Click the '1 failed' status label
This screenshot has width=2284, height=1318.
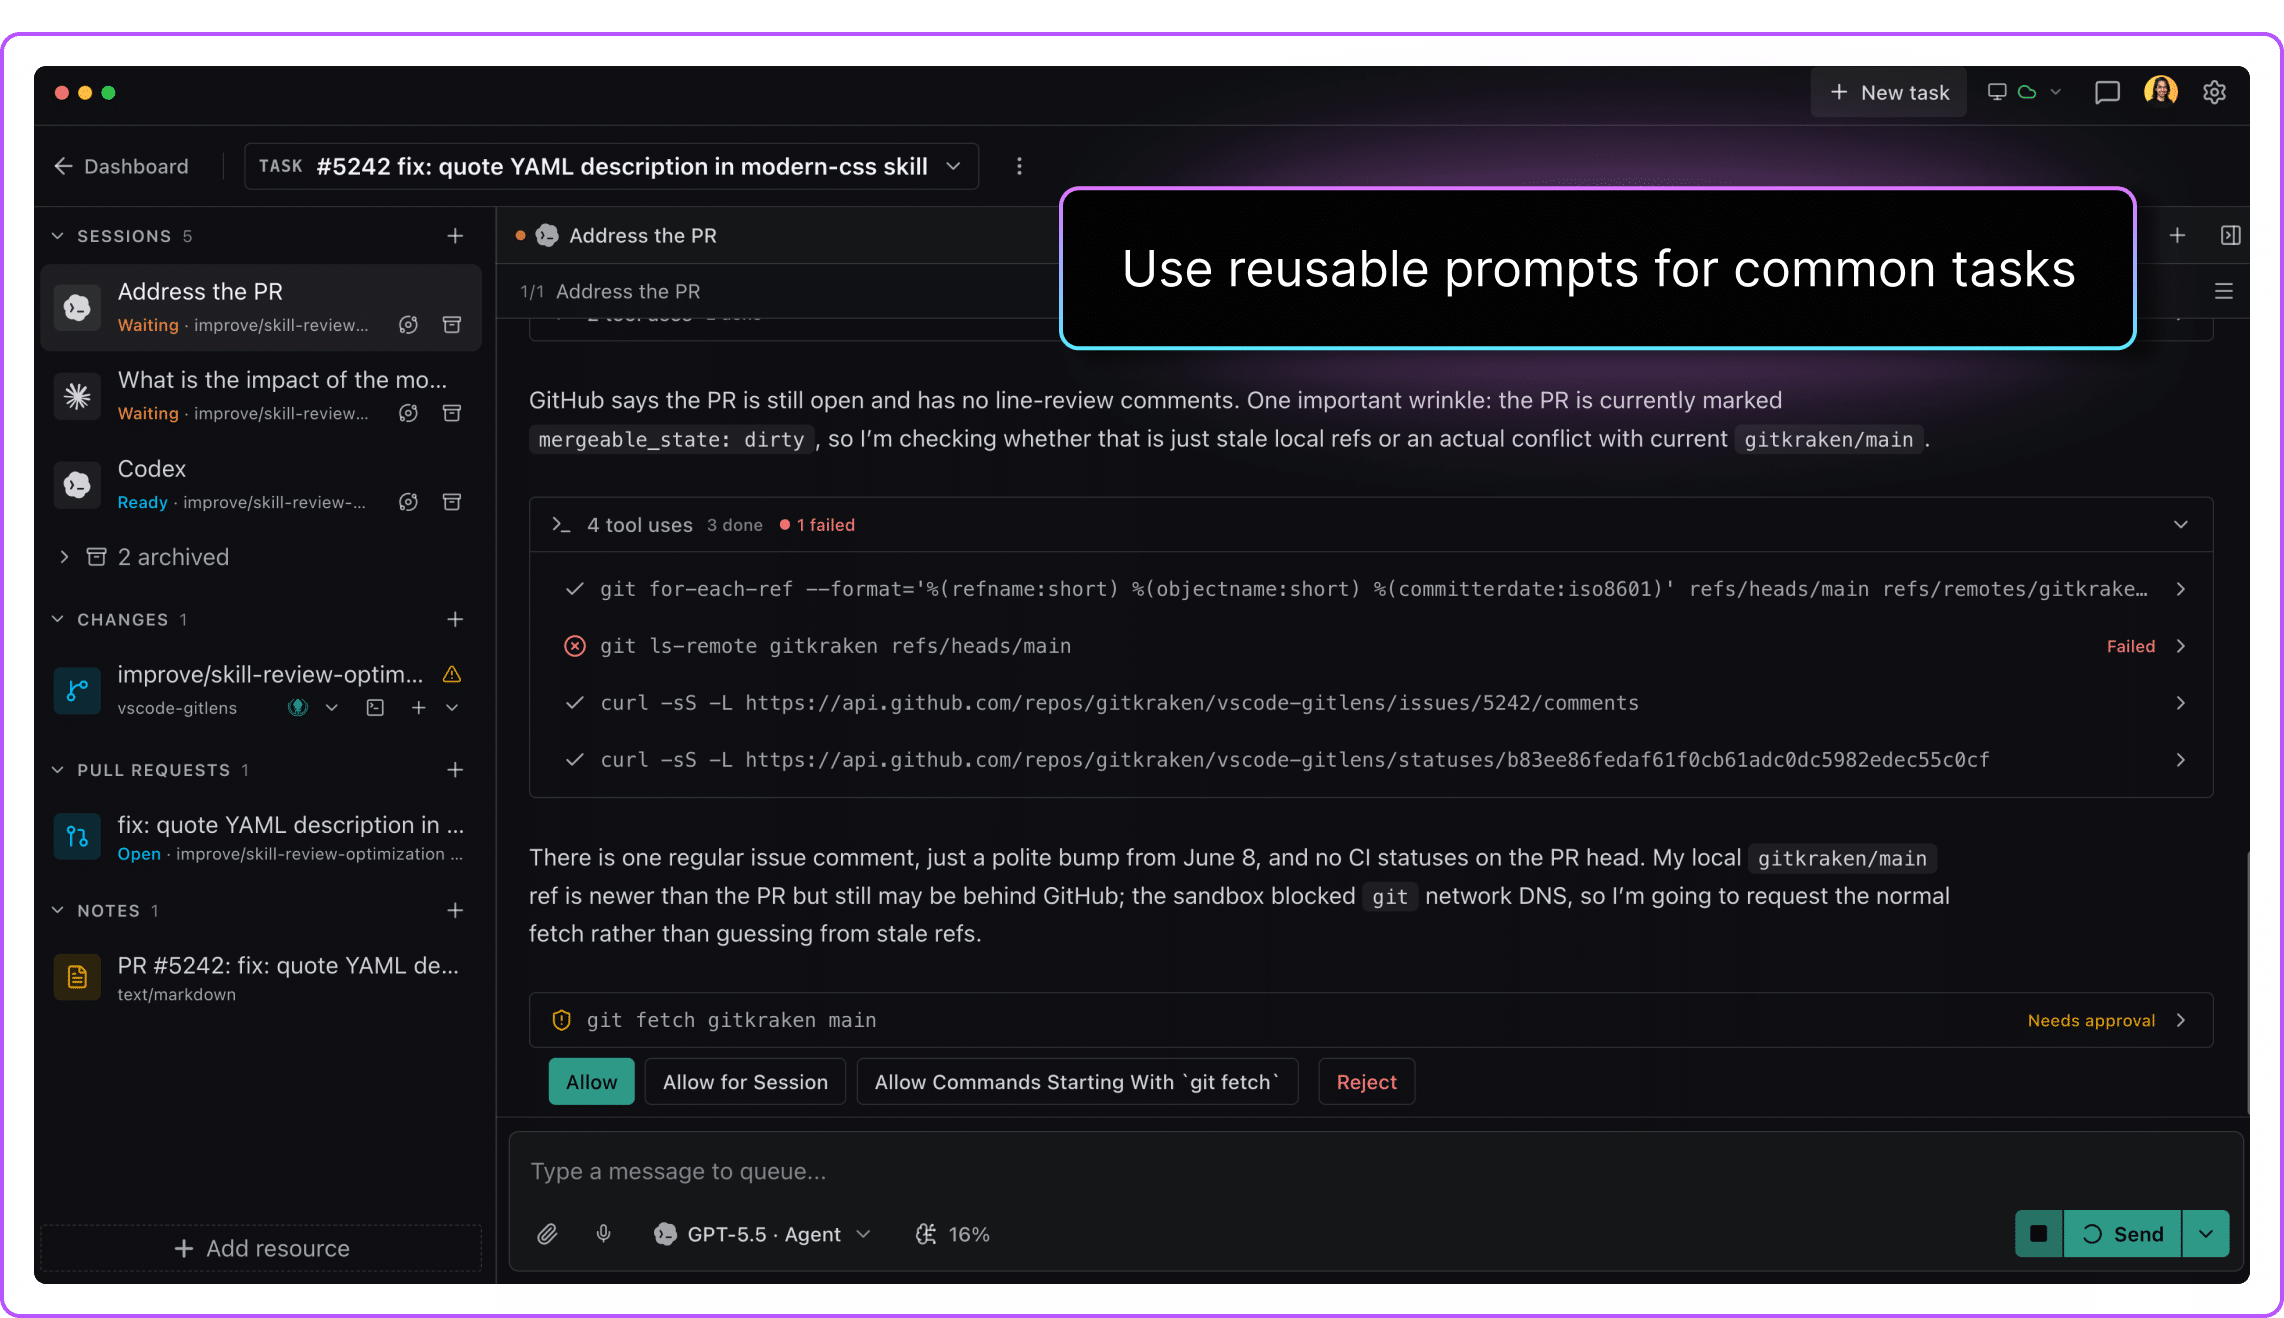818,525
